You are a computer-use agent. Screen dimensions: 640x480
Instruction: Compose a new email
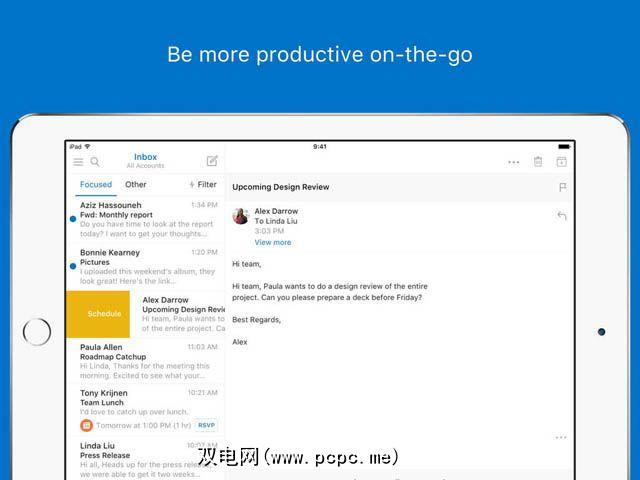pos(212,161)
